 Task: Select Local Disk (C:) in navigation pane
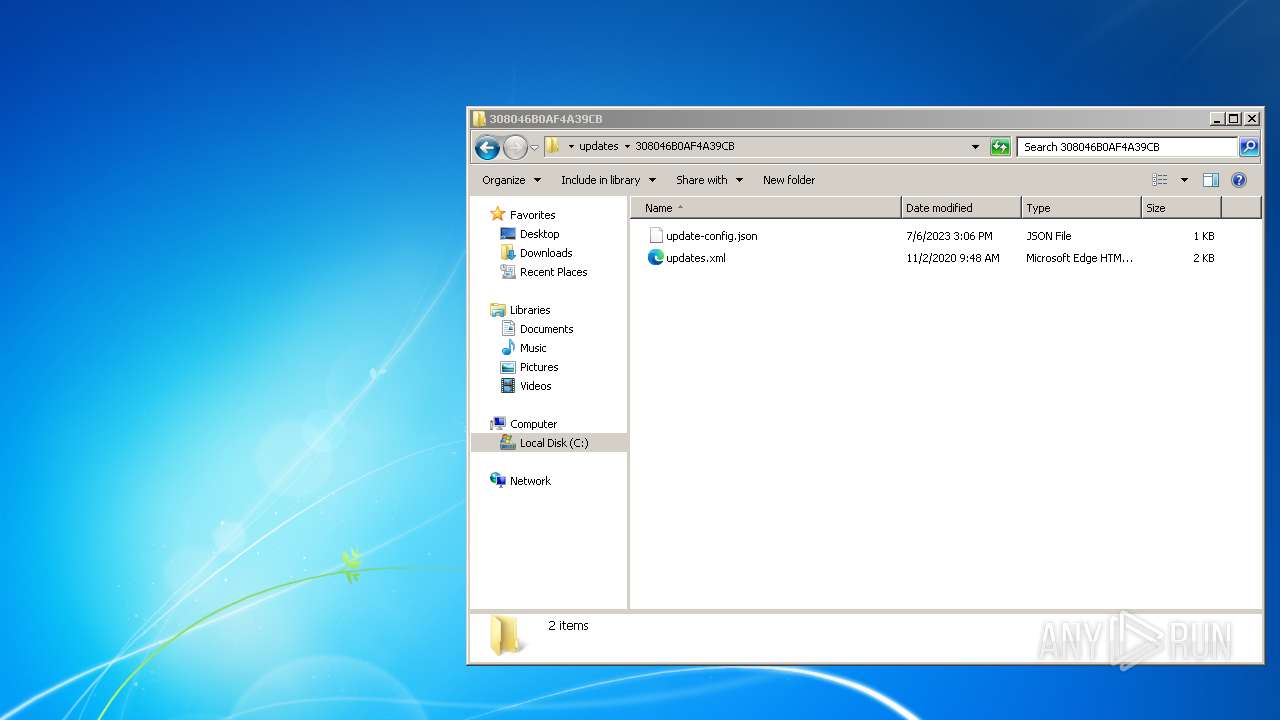click(x=553, y=443)
